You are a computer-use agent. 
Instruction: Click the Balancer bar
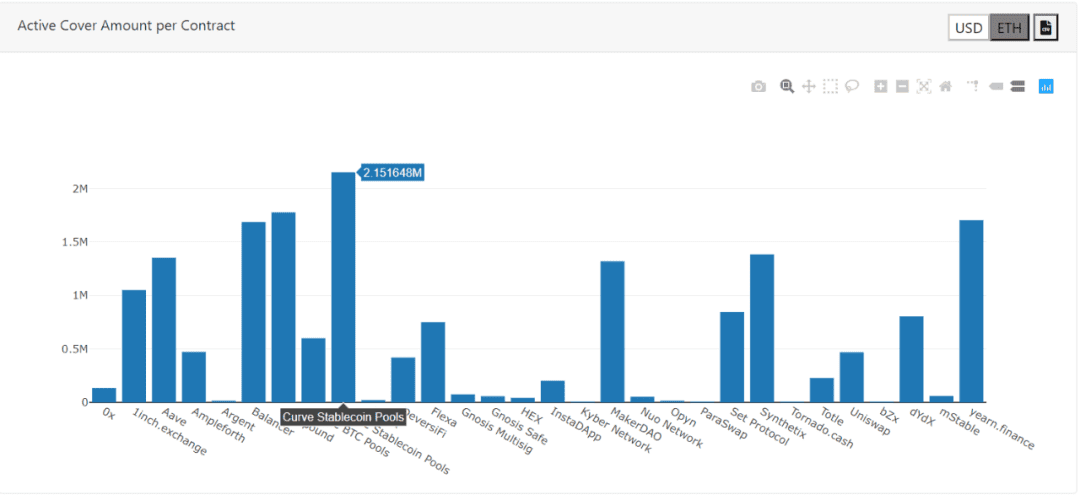point(253,312)
